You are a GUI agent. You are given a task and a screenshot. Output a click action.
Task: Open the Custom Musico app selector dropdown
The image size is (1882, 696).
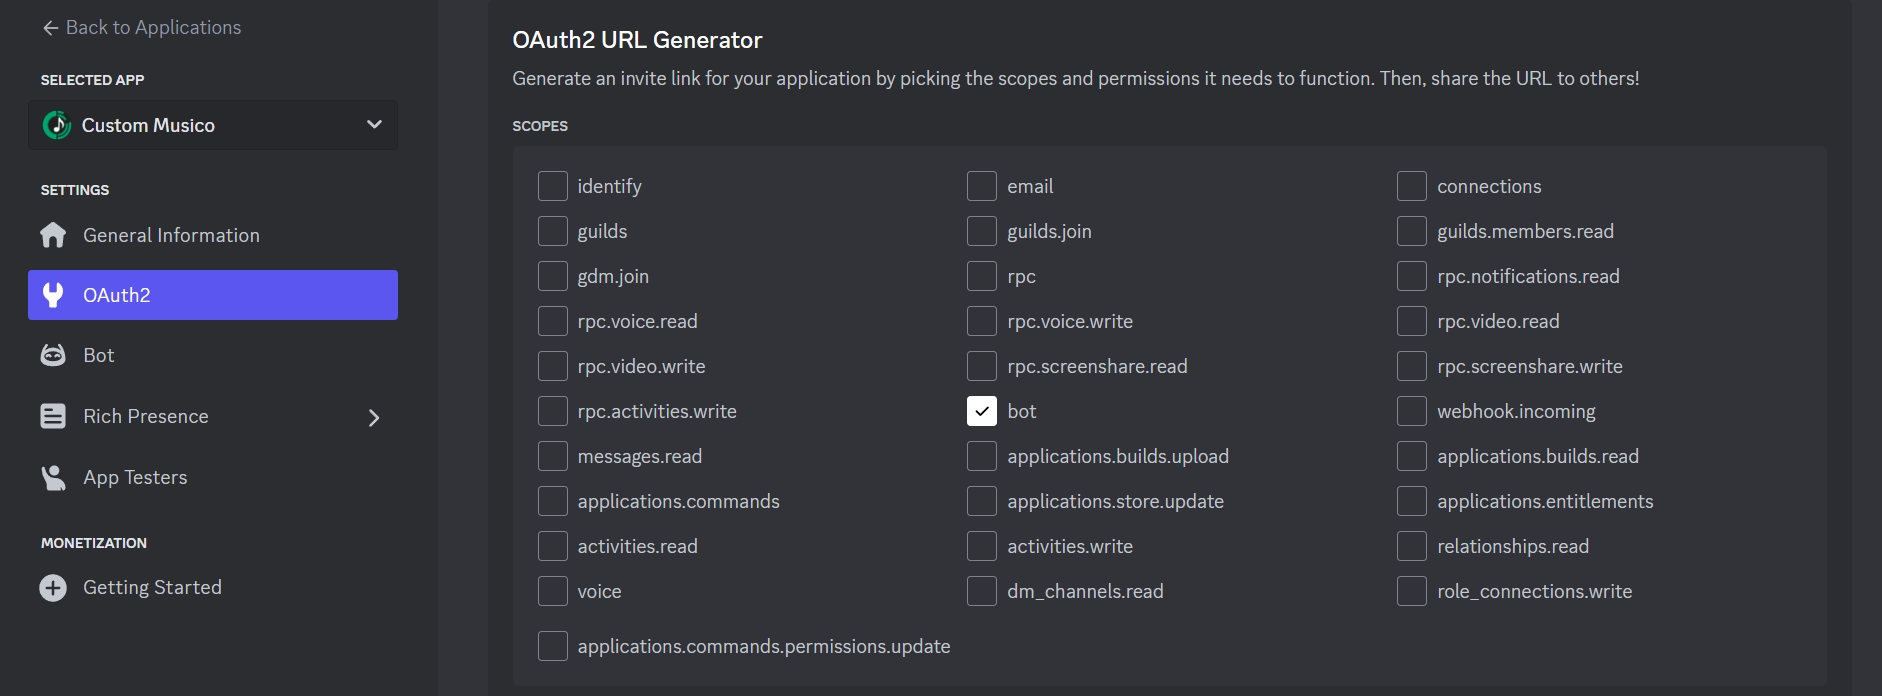[374, 125]
